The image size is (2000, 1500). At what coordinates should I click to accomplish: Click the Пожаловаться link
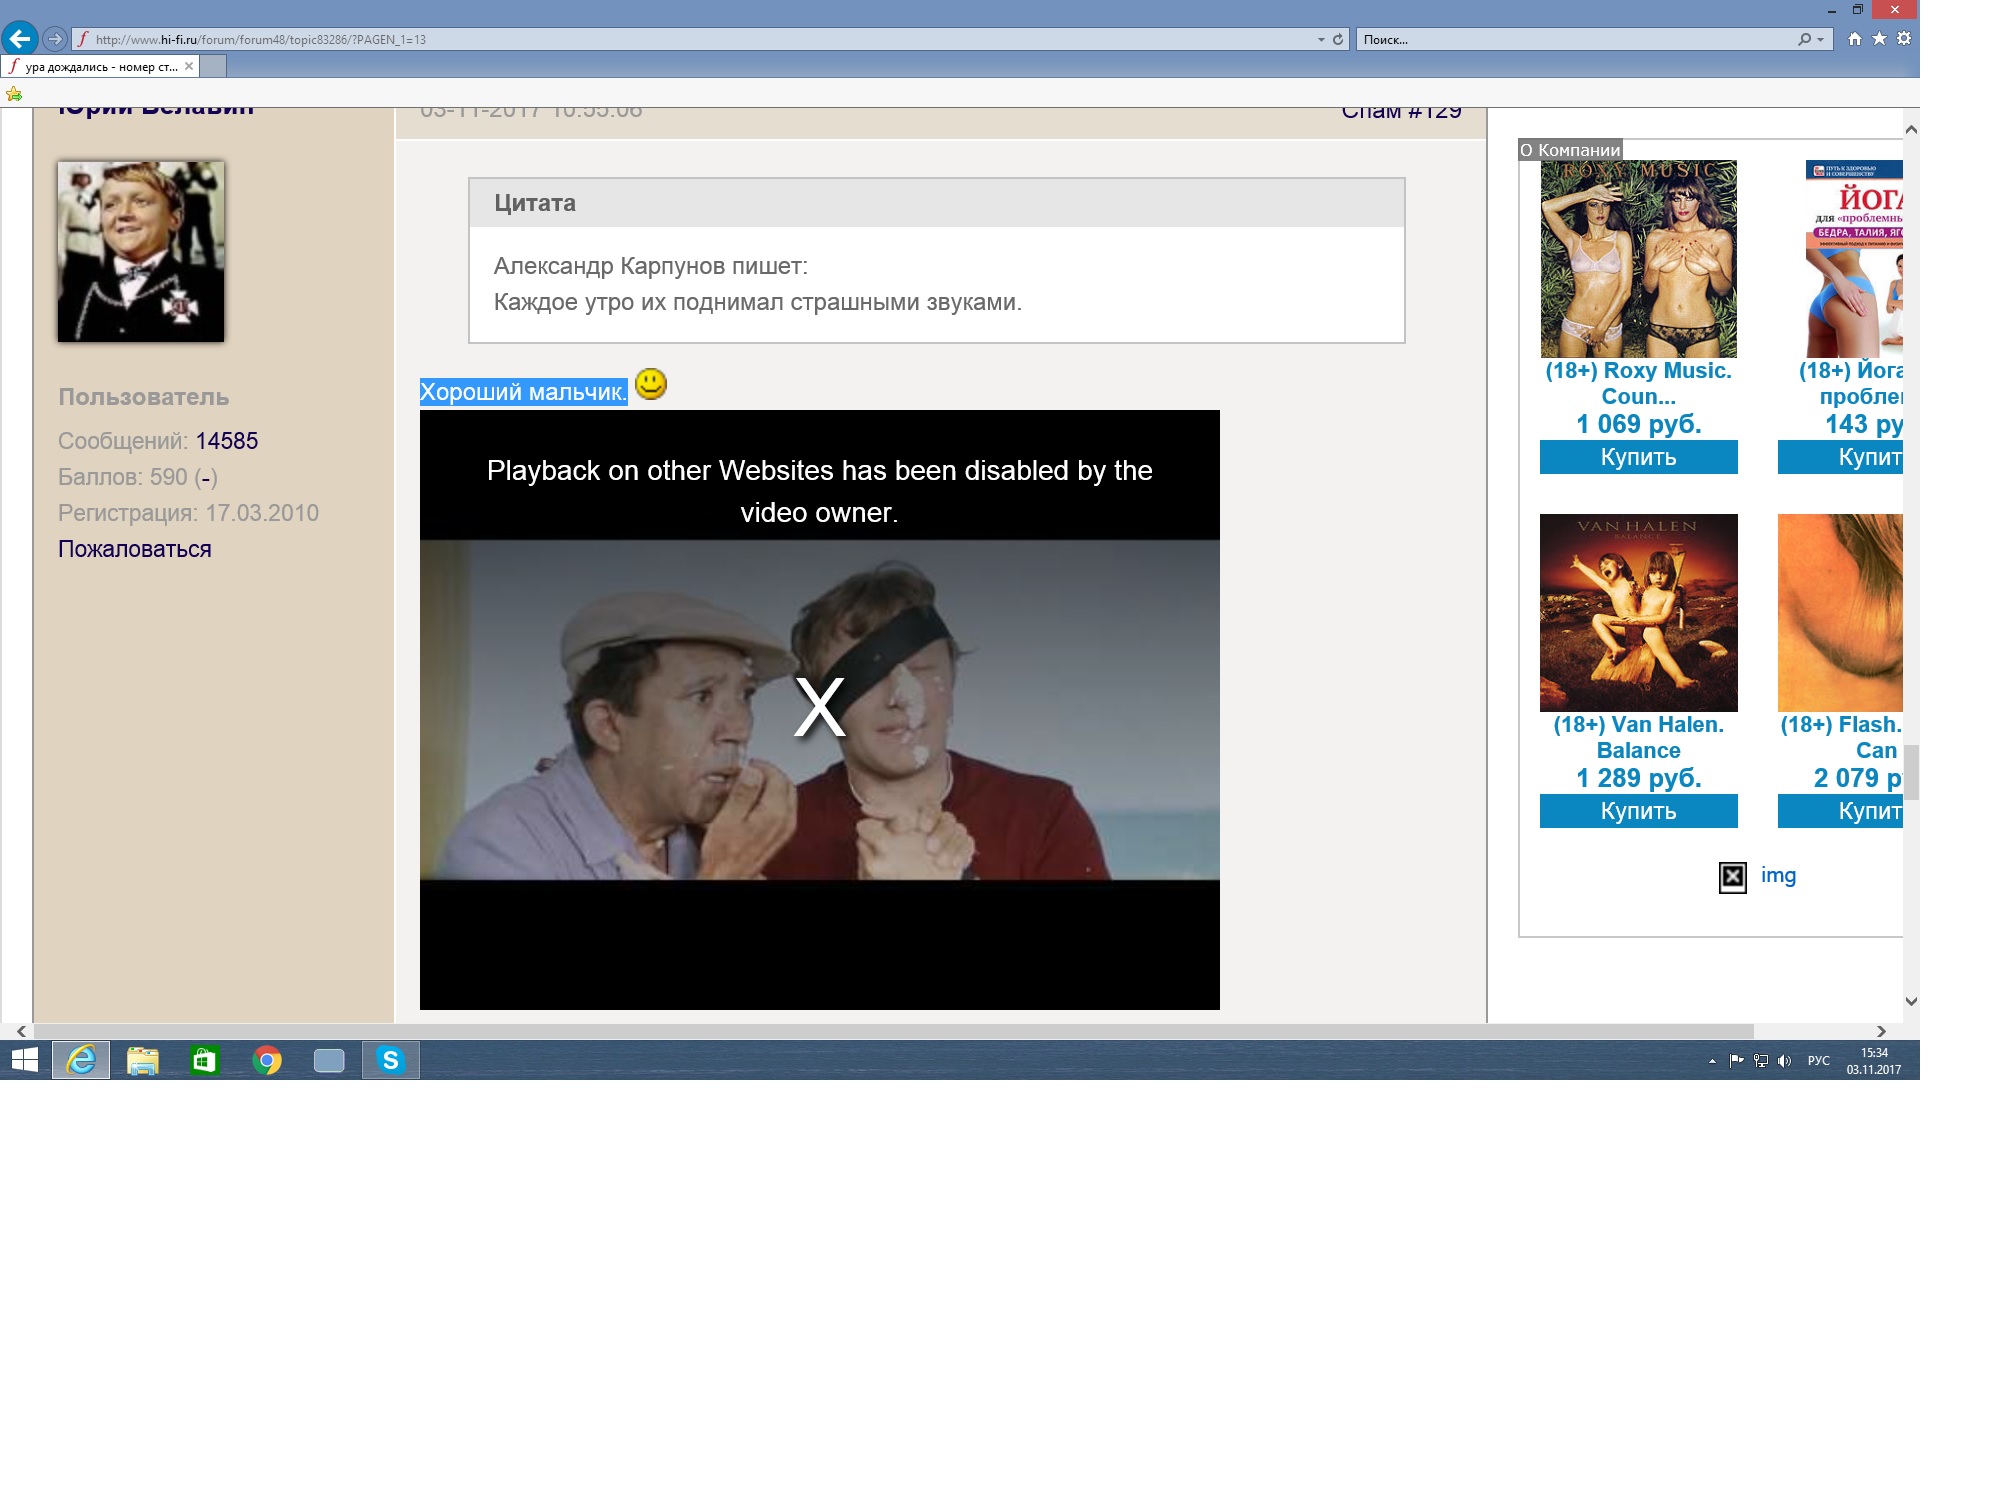pos(134,549)
